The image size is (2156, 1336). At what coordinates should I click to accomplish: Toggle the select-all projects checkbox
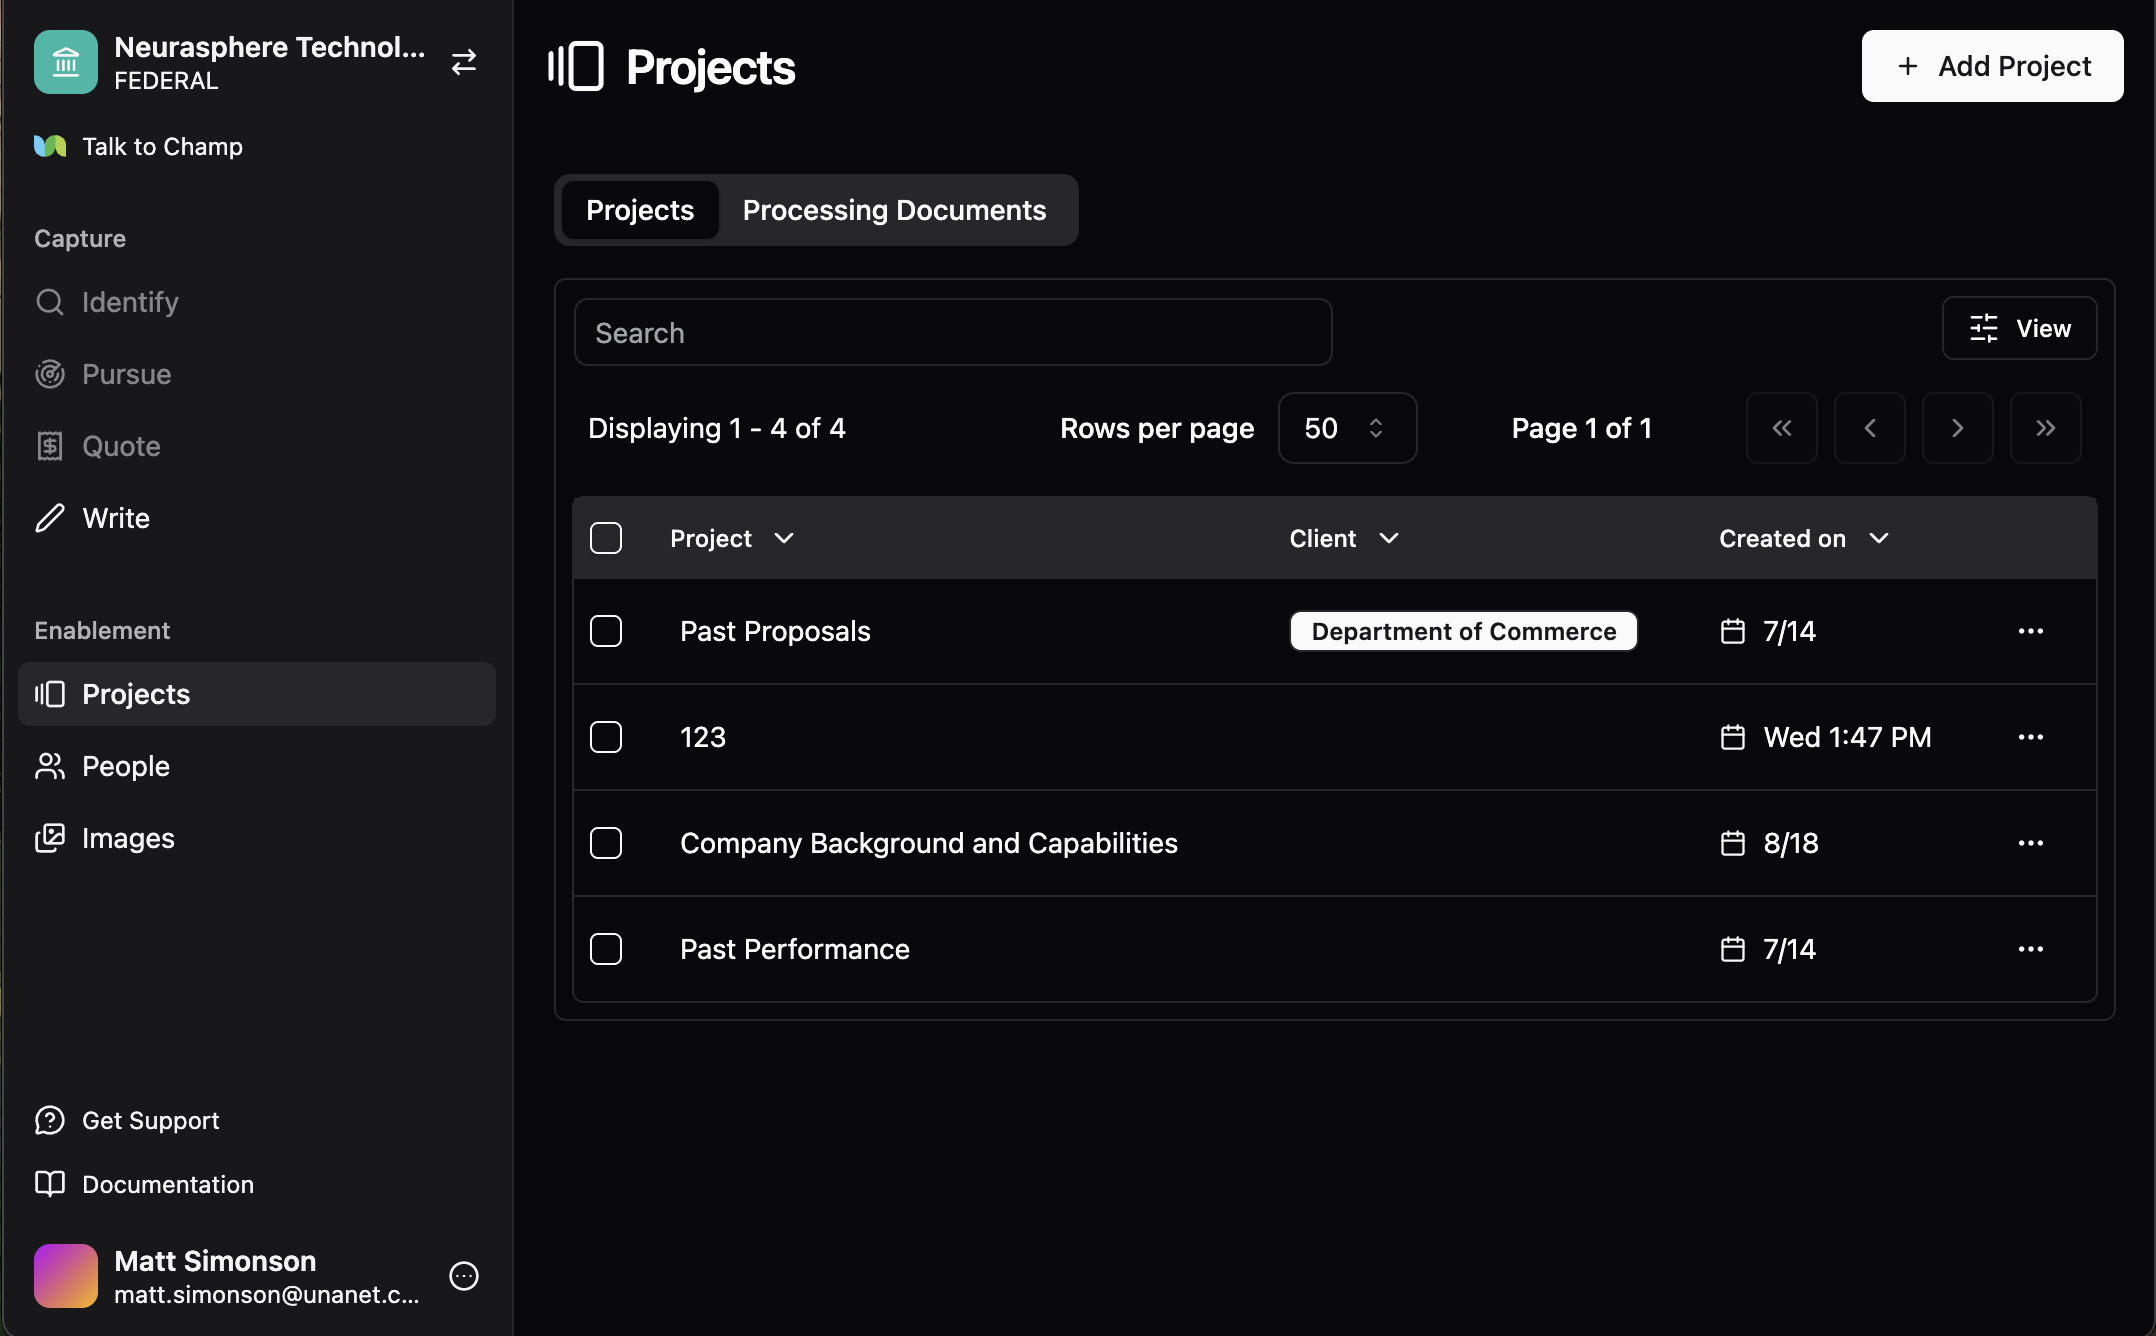pos(606,538)
